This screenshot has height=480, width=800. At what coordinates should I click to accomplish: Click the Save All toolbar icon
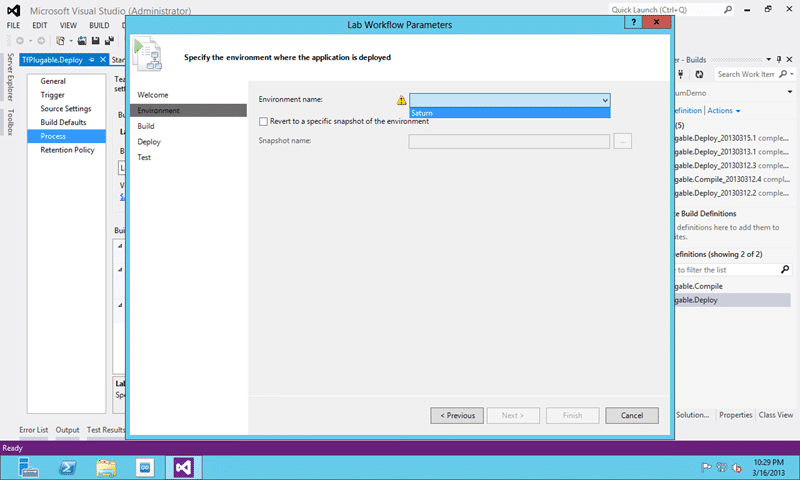pos(109,41)
